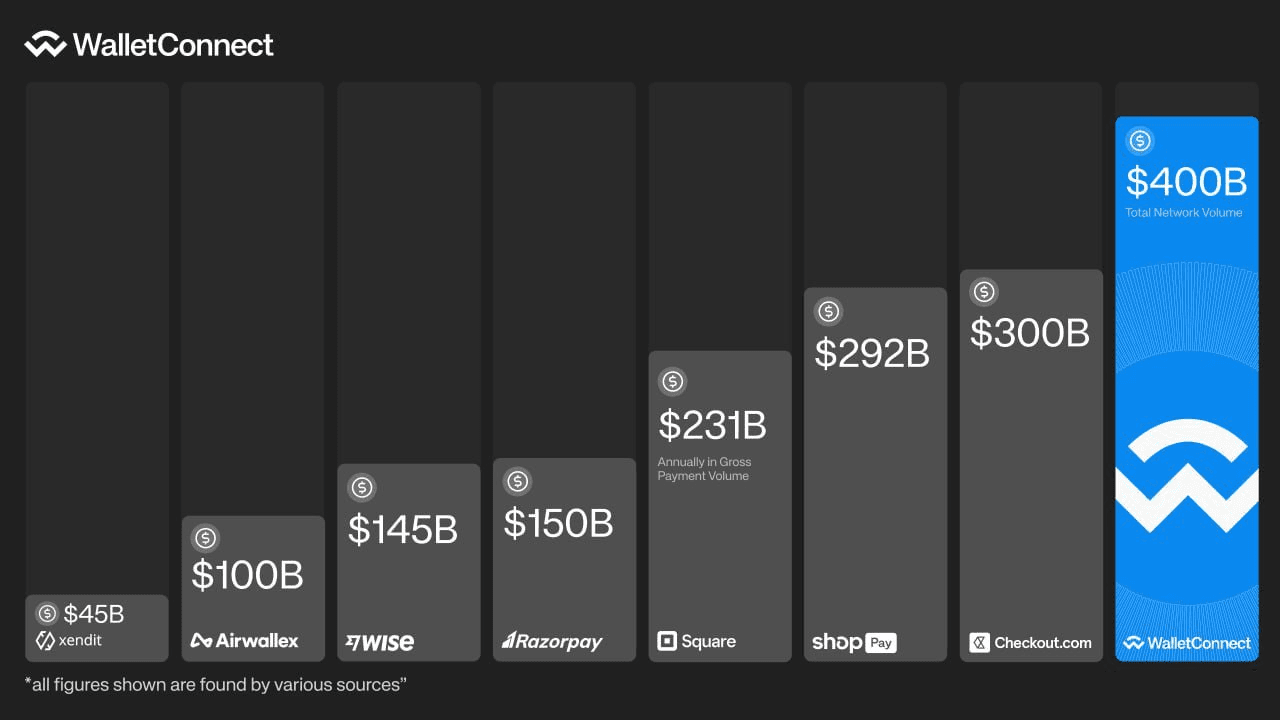The height and width of the screenshot is (720, 1280).
Task: Click the $150B figure in Razorpay bar
Action: tap(558, 523)
